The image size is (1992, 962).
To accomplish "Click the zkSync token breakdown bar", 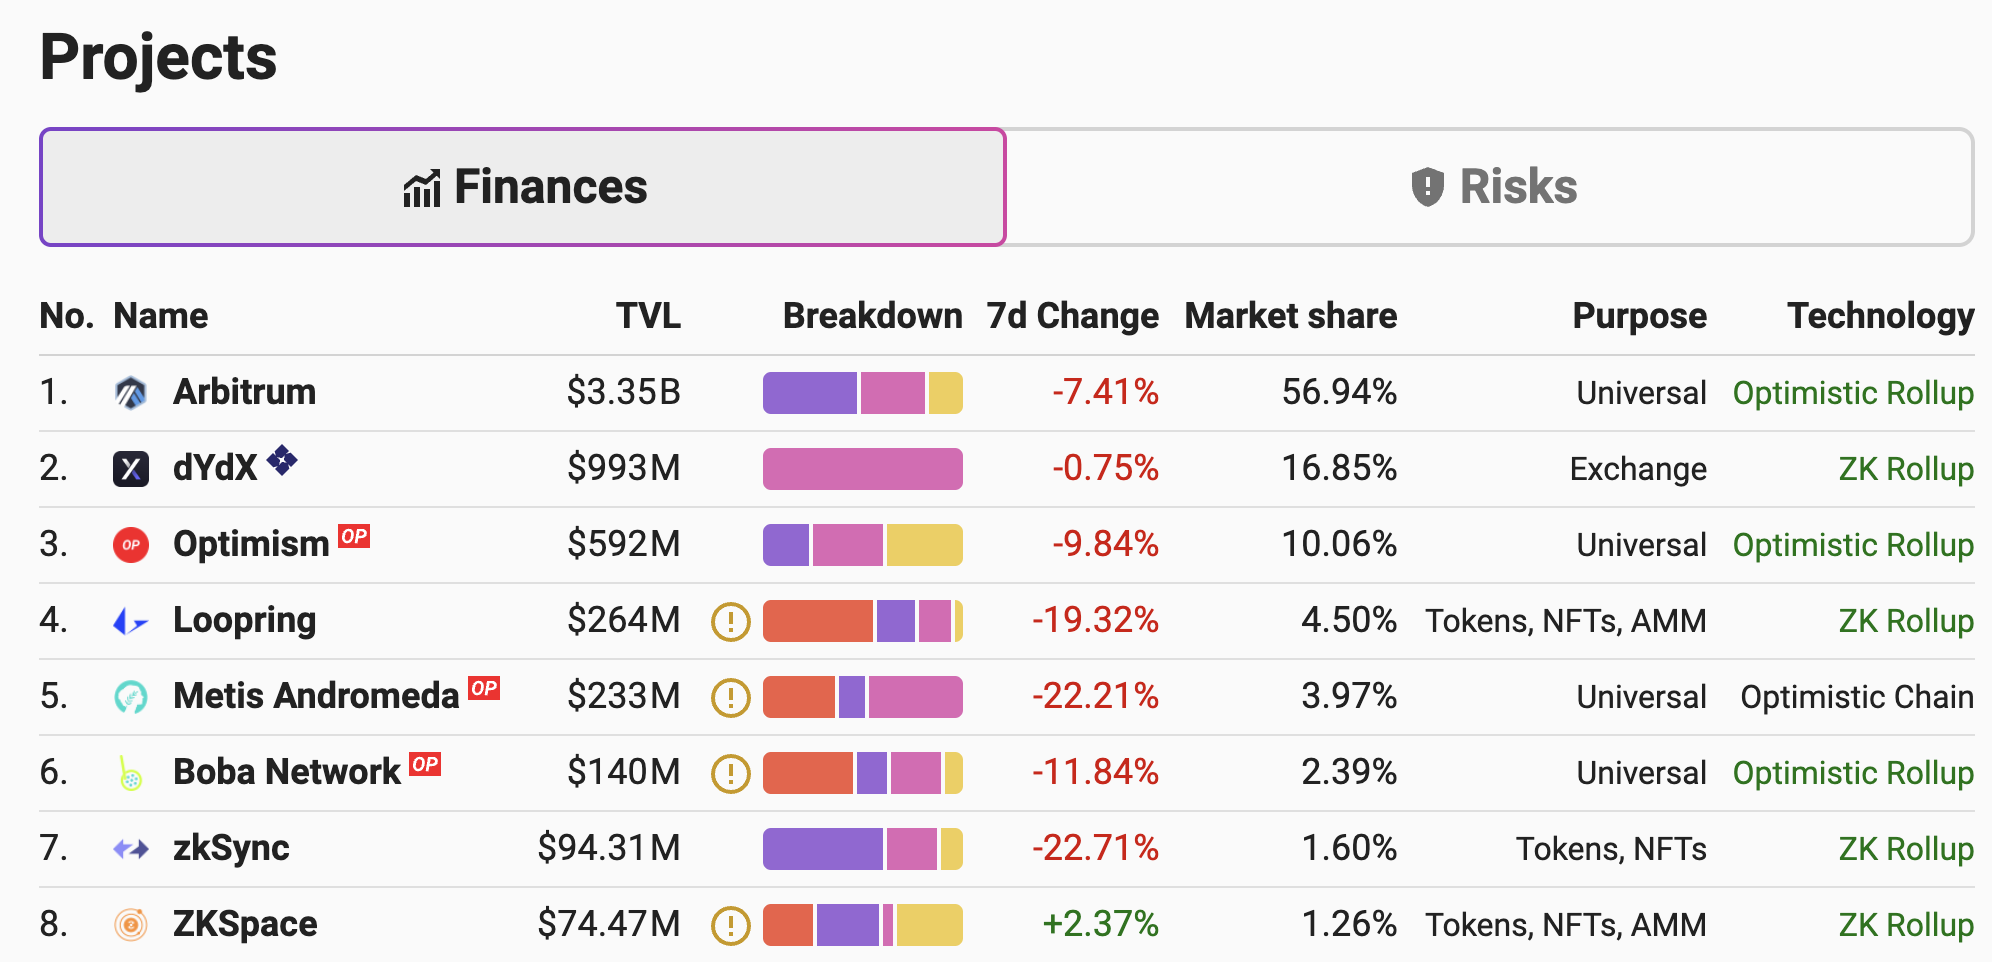I will tap(863, 849).
